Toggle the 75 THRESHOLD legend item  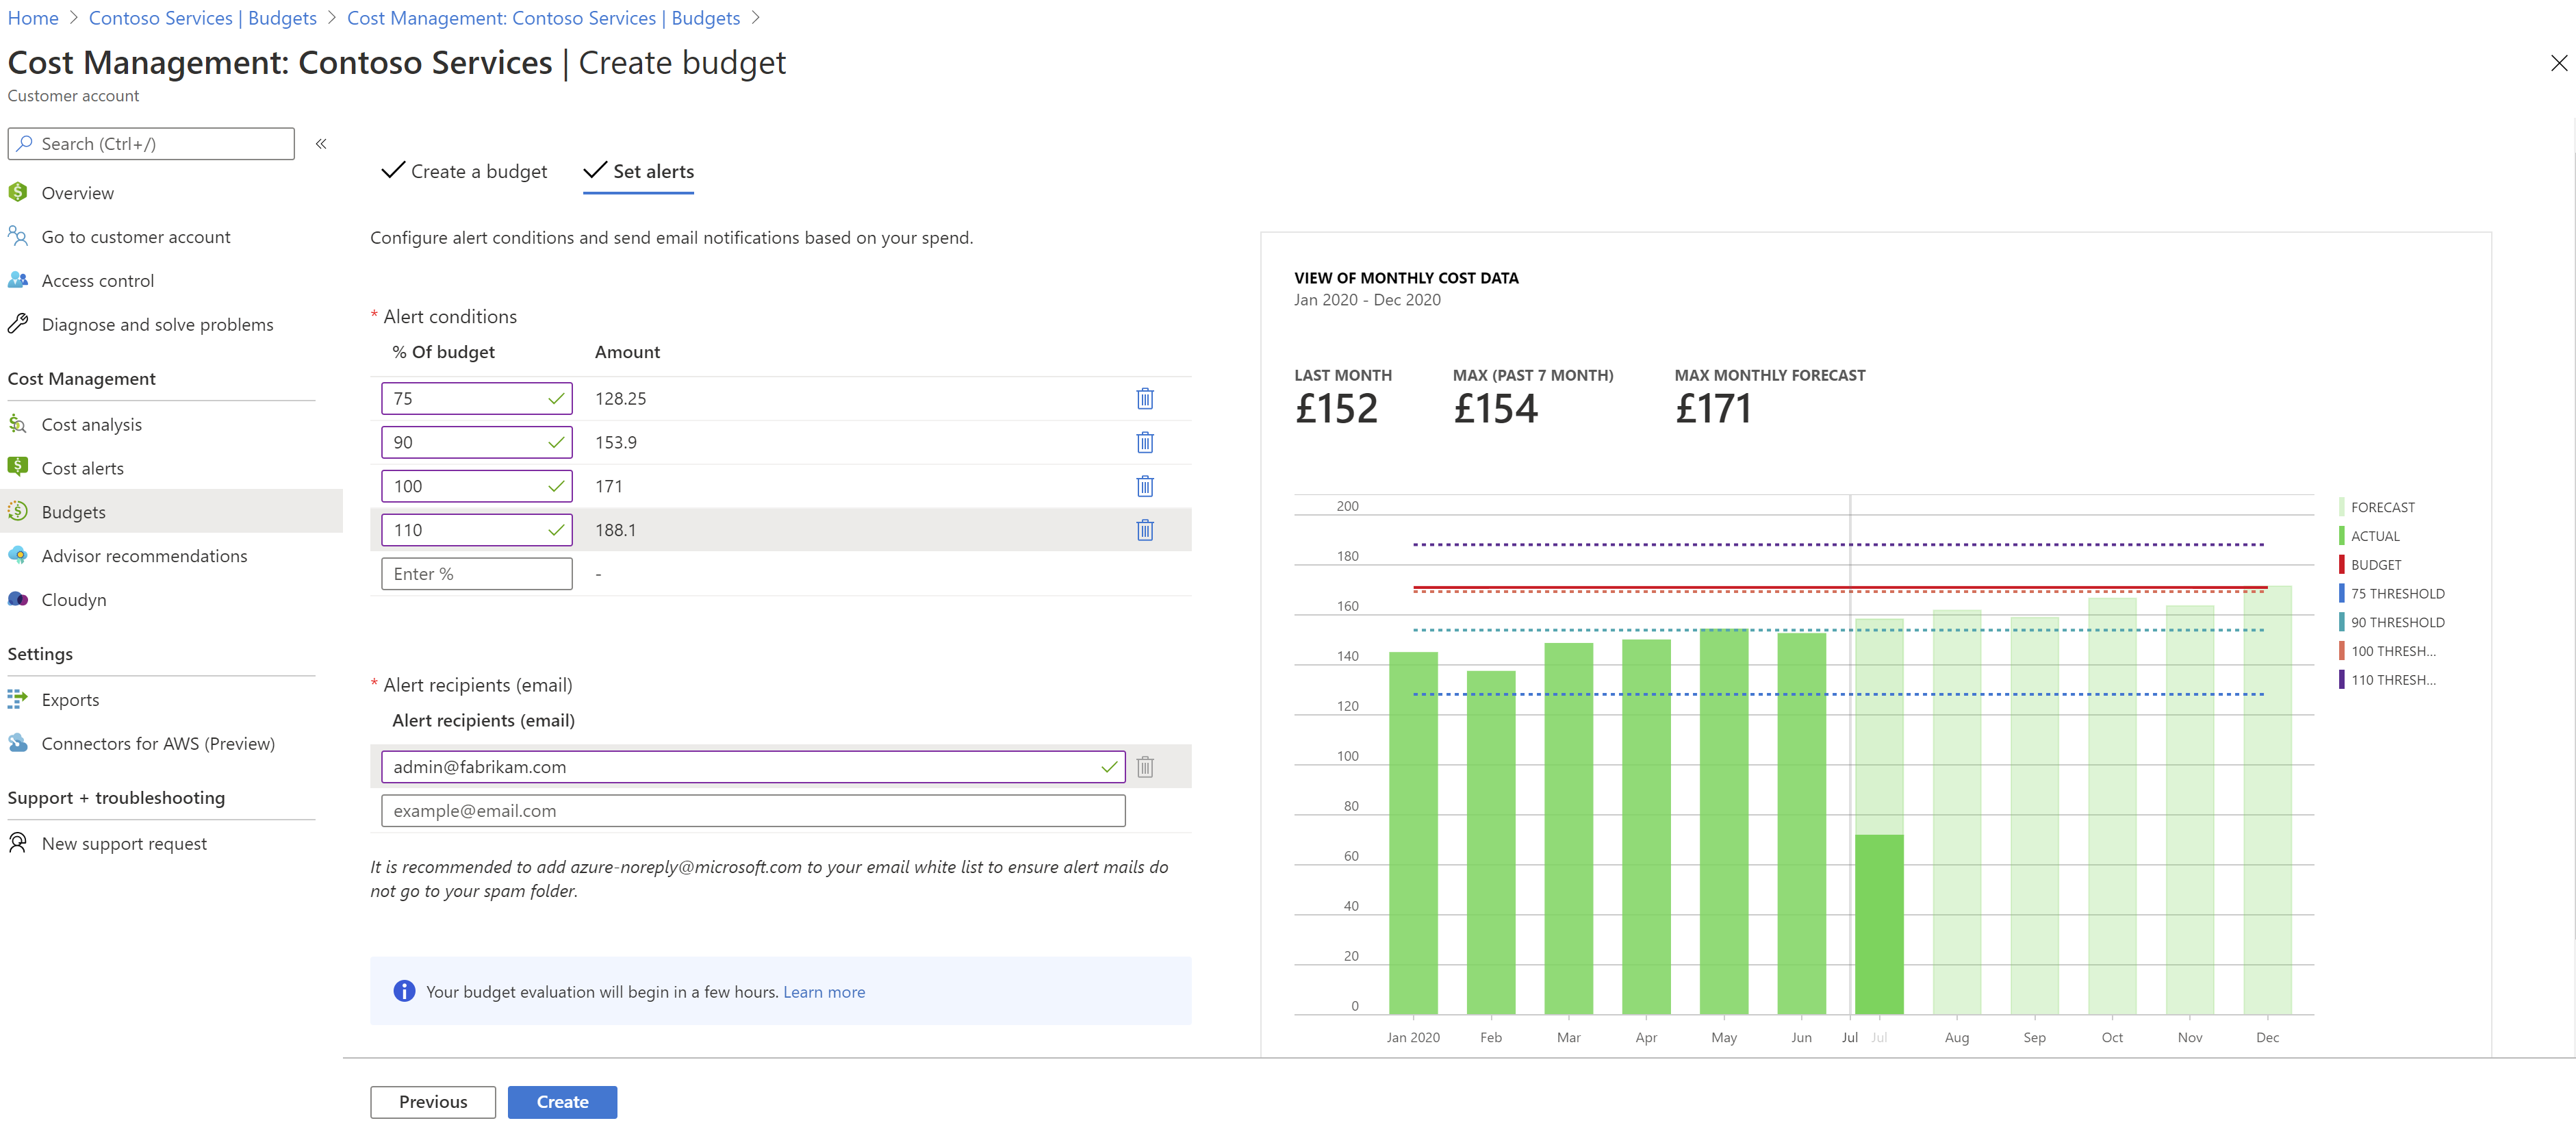pyautogui.click(x=2396, y=594)
